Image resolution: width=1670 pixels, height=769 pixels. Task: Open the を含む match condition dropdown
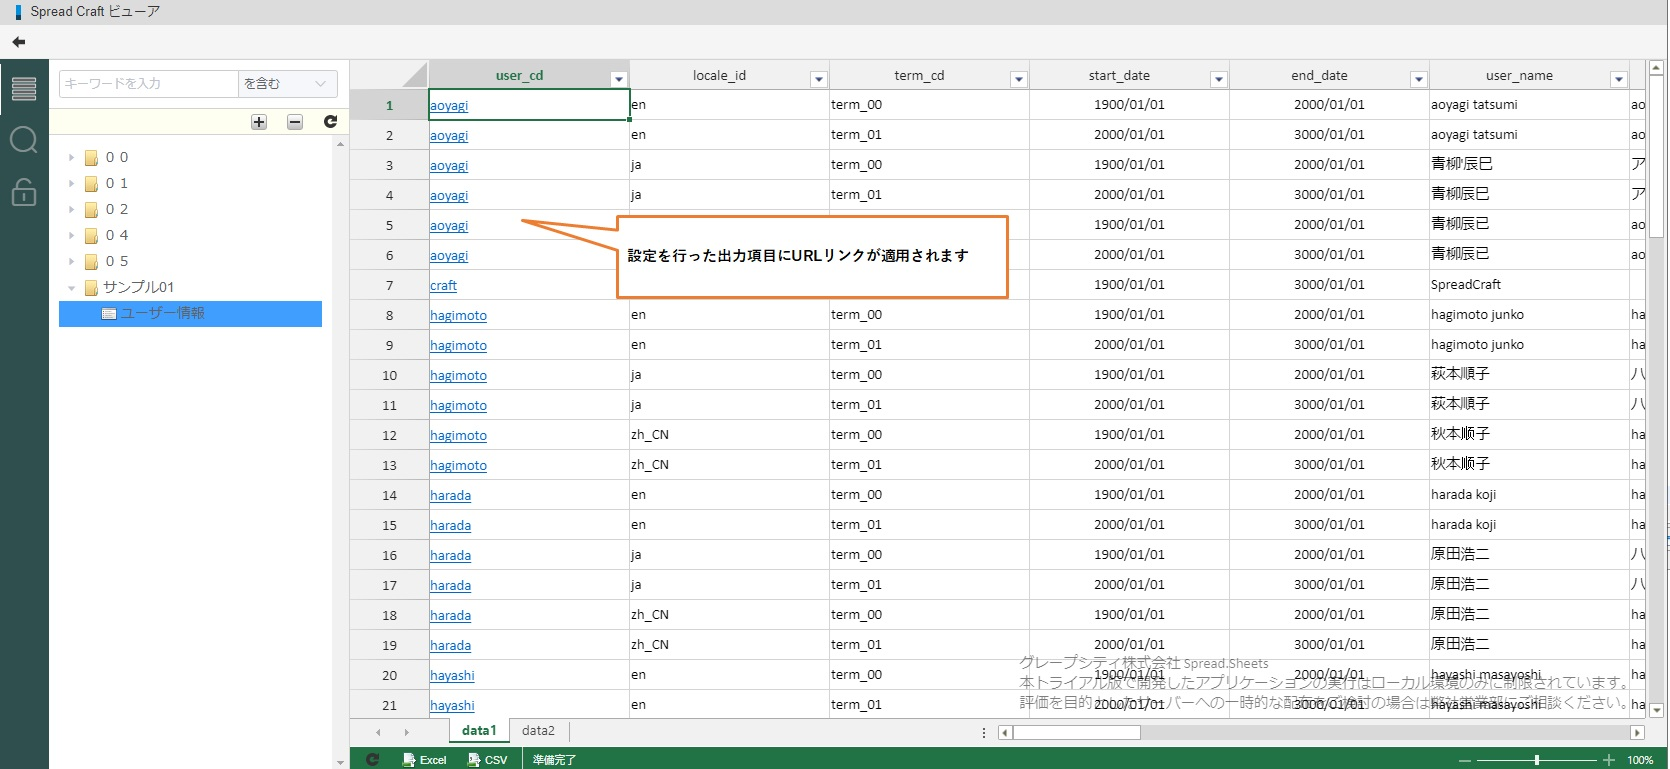click(287, 84)
